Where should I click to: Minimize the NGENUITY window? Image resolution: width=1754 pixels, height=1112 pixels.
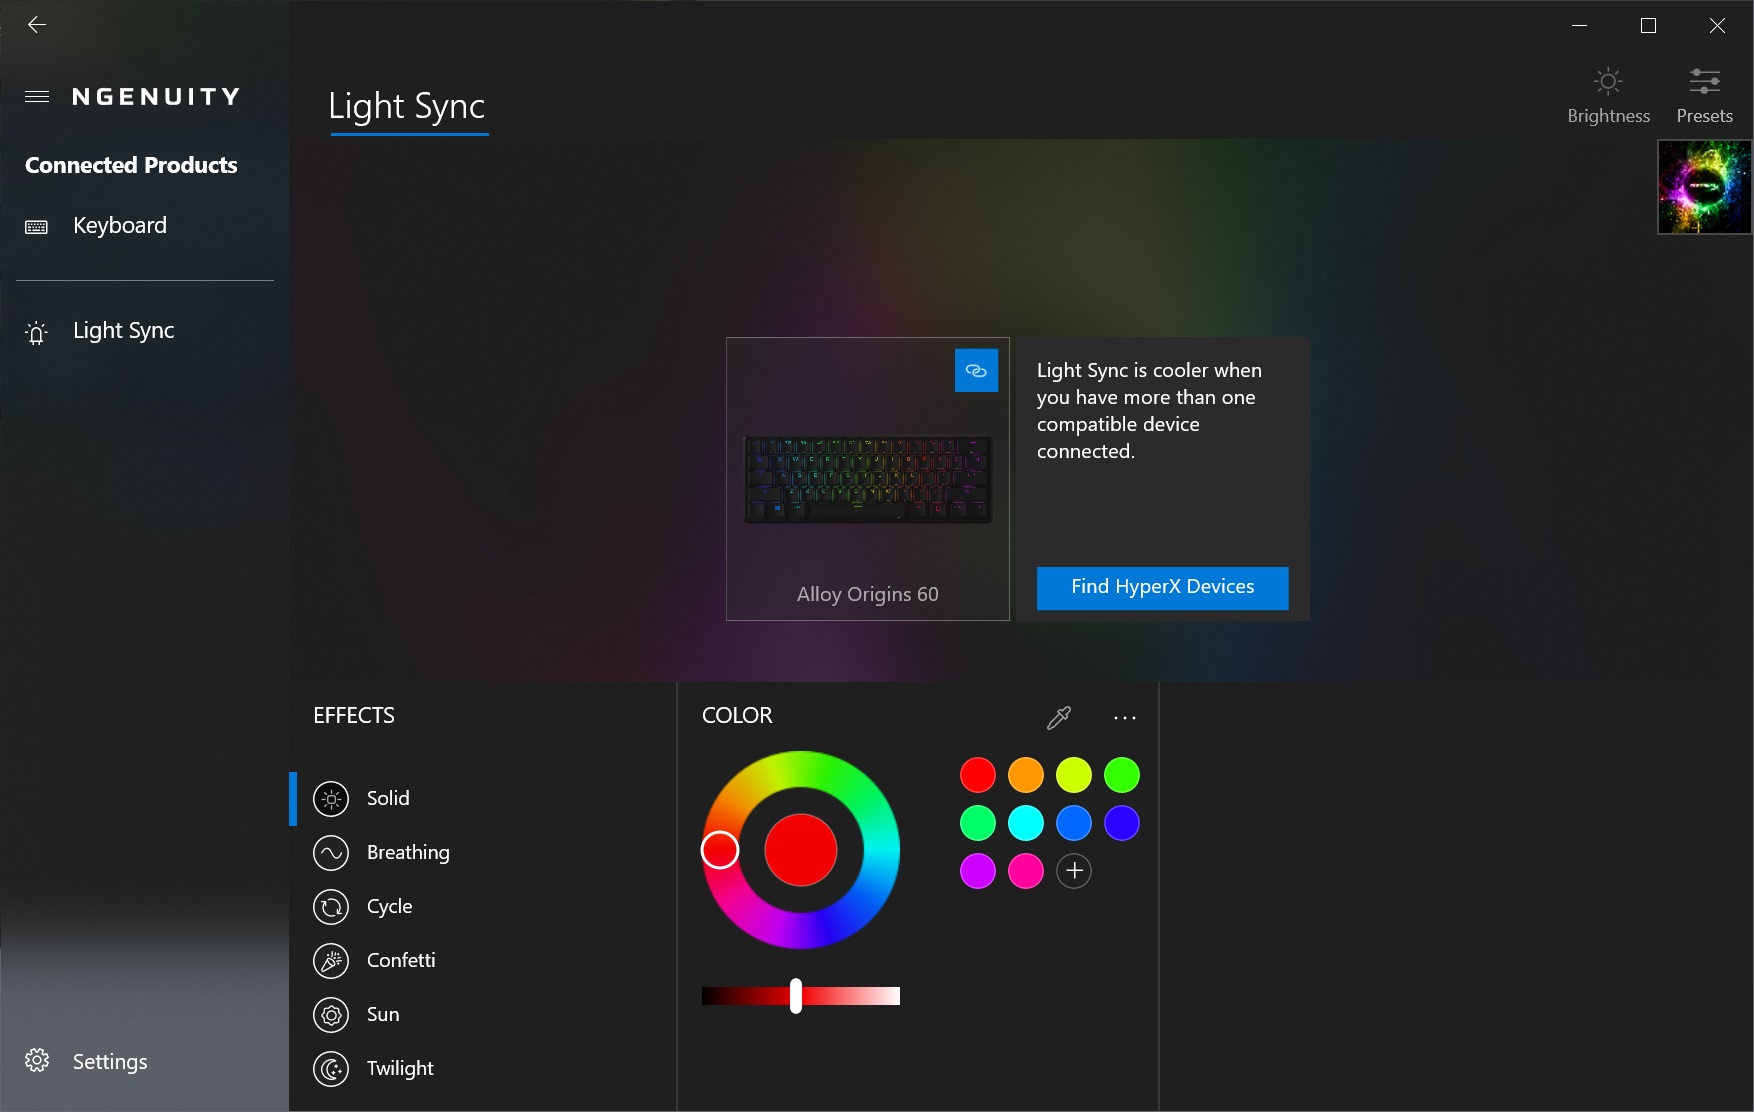click(1580, 25)
